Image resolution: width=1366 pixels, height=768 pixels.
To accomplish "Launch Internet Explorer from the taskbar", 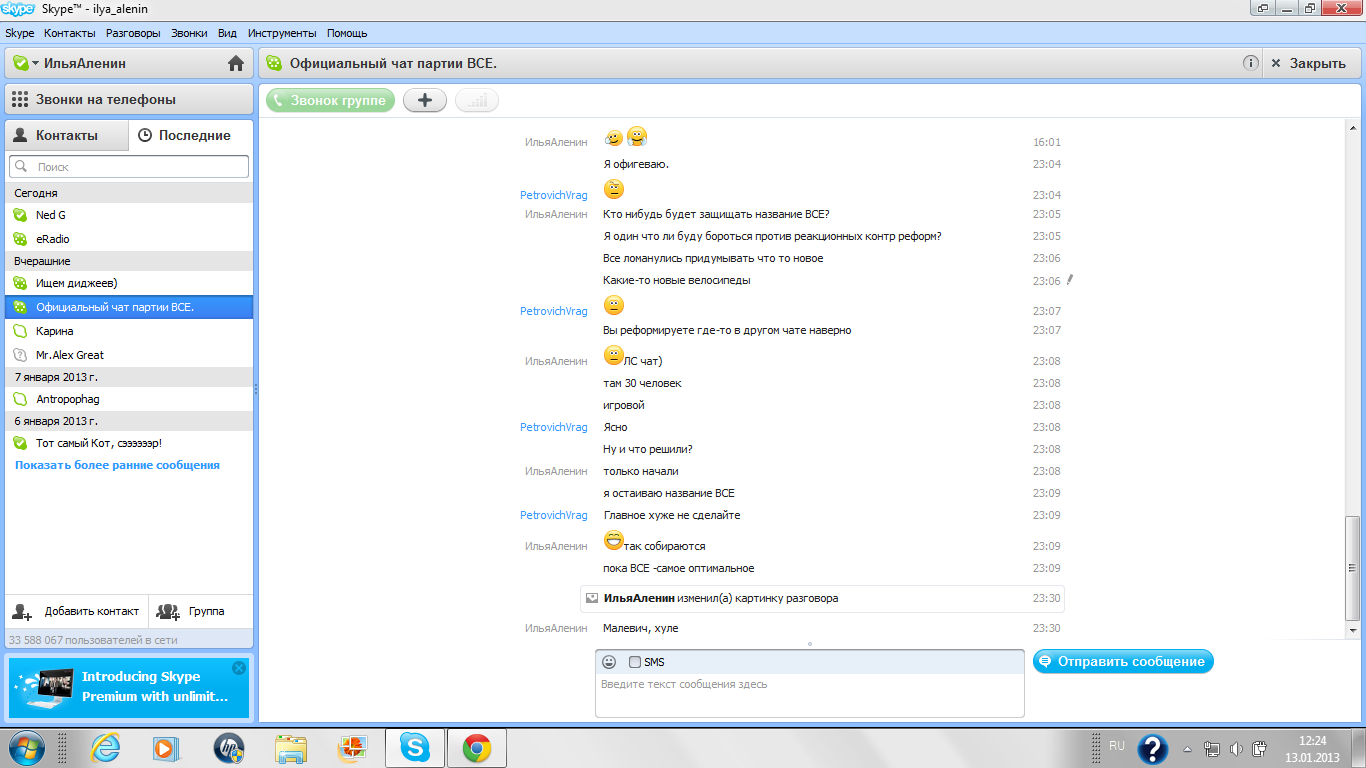I will [105, 748].
